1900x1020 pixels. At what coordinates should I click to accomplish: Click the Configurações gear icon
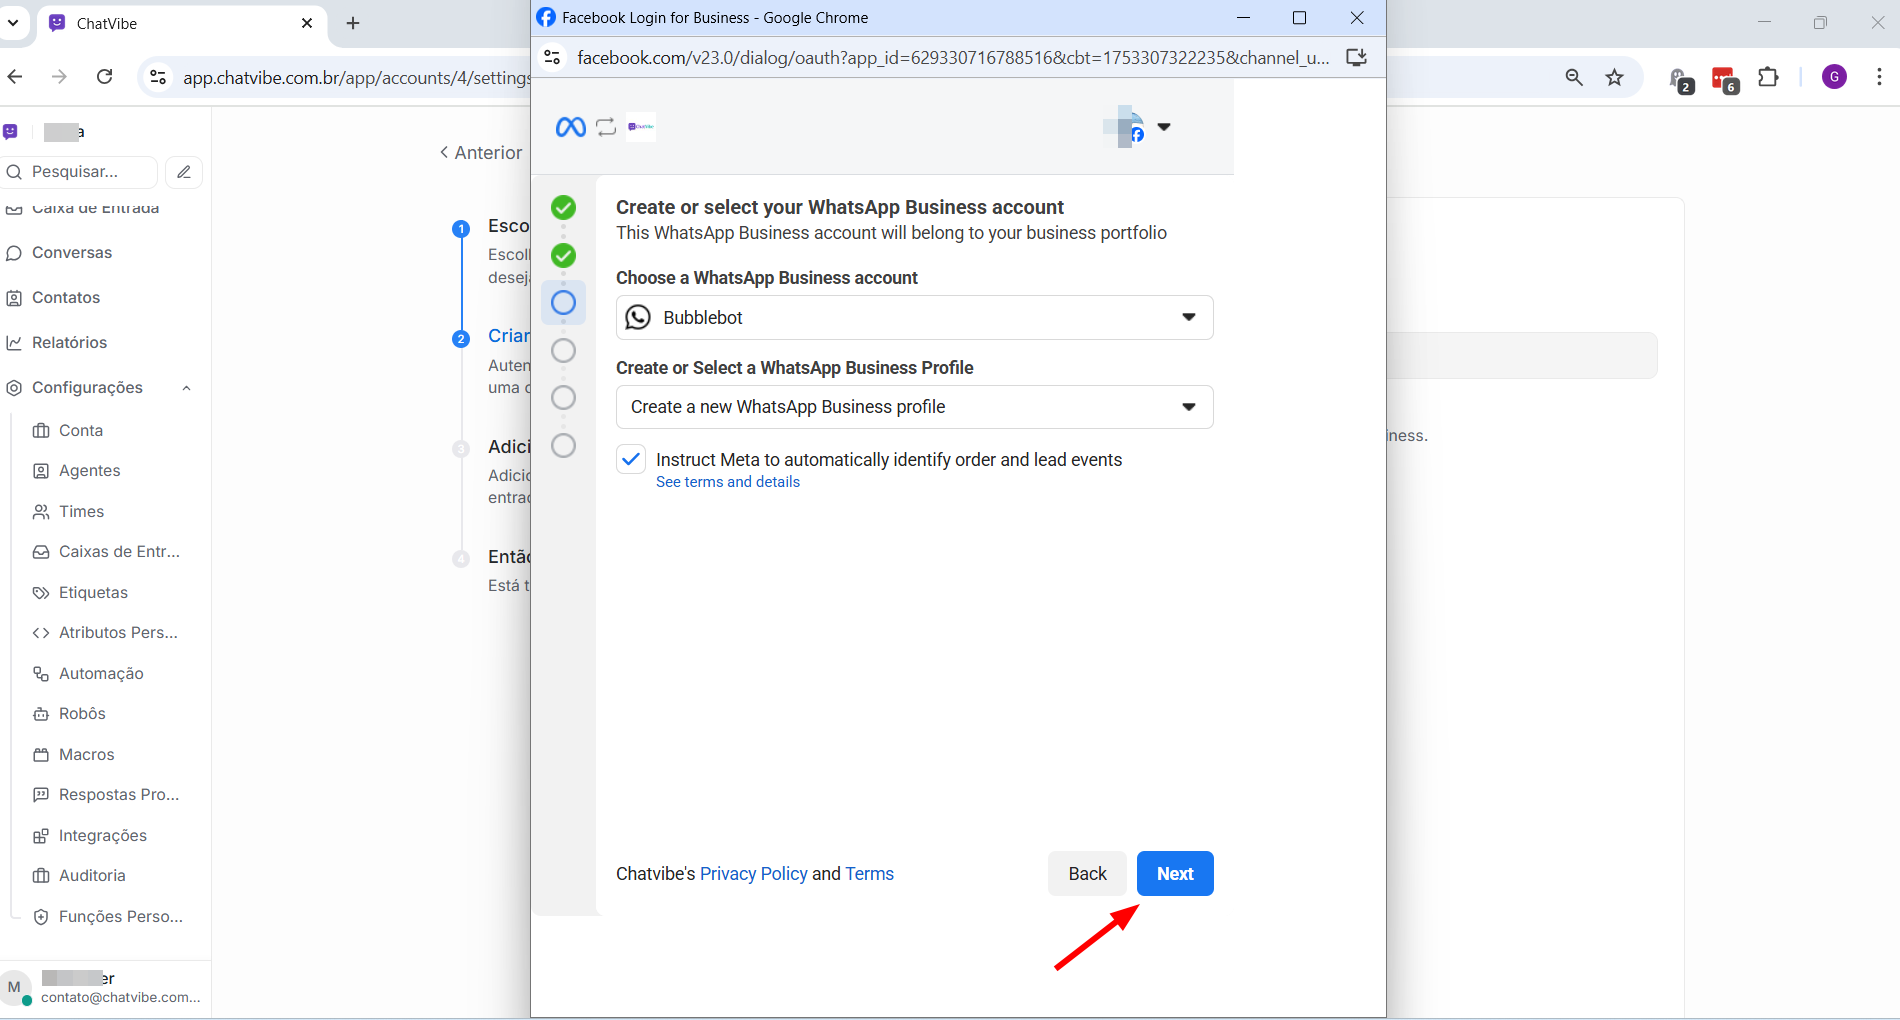14,388
